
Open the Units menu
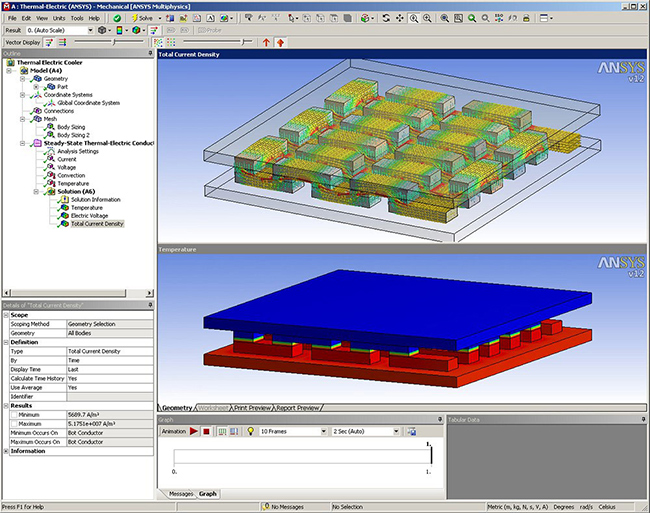tap(58, 18)
